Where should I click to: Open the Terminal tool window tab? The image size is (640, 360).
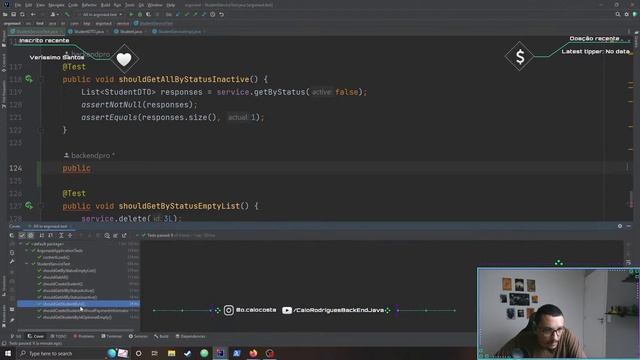click(x=111, y=336)
